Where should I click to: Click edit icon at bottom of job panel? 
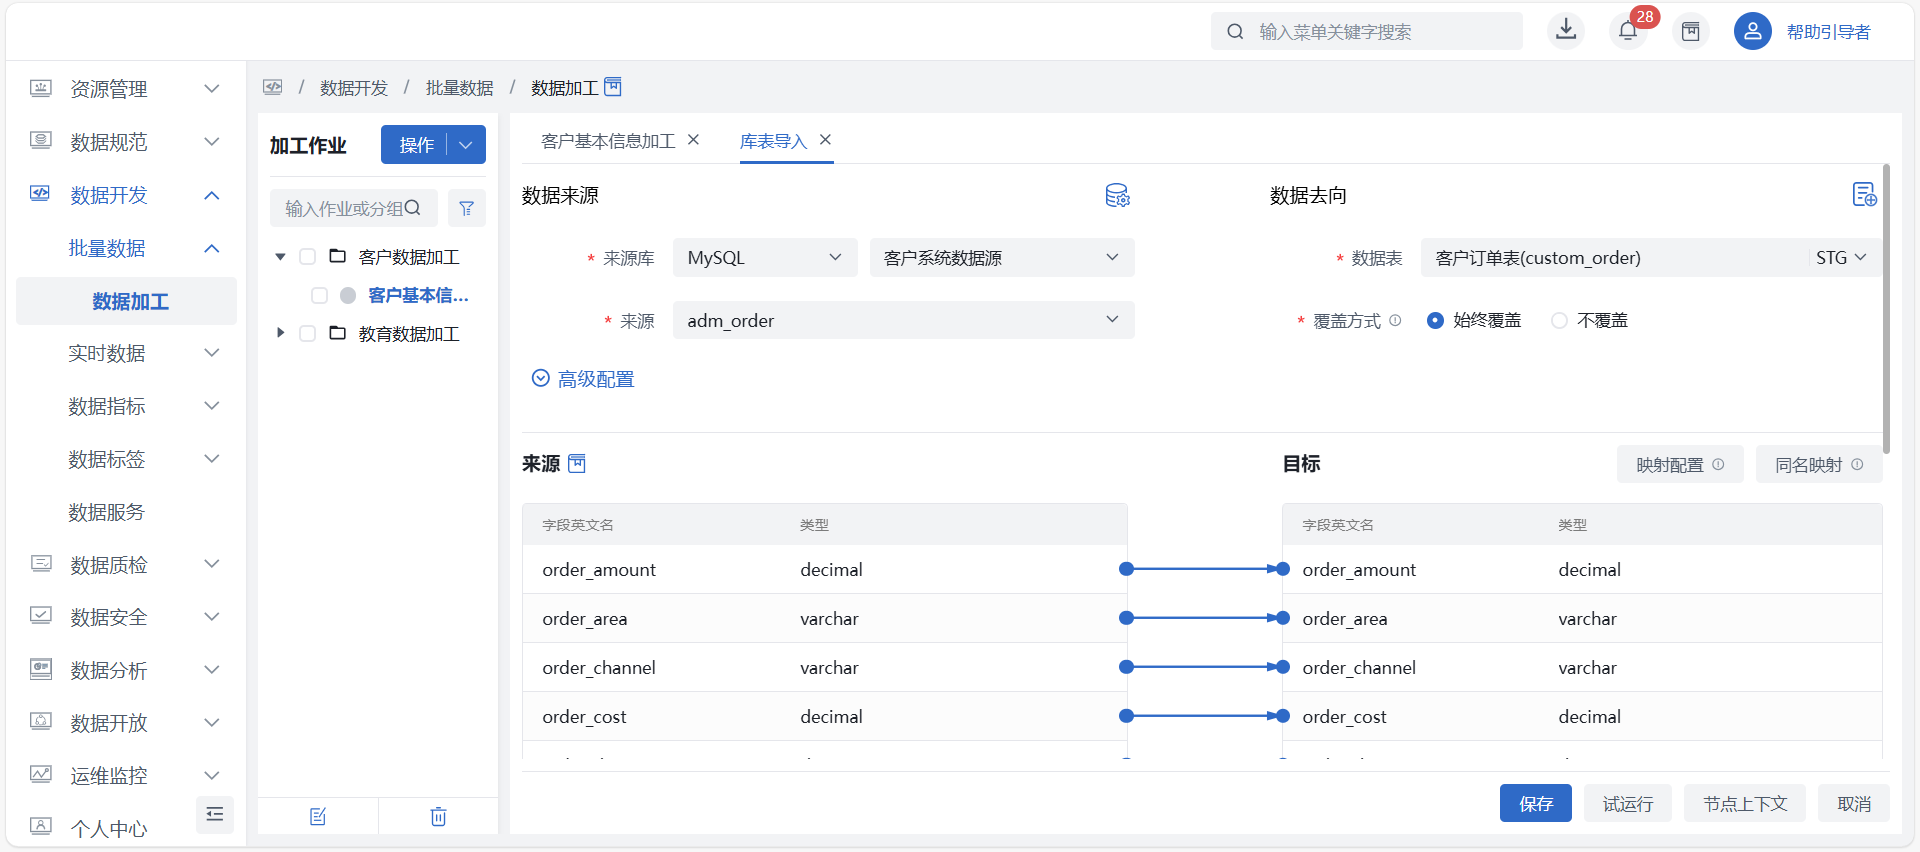318,816
